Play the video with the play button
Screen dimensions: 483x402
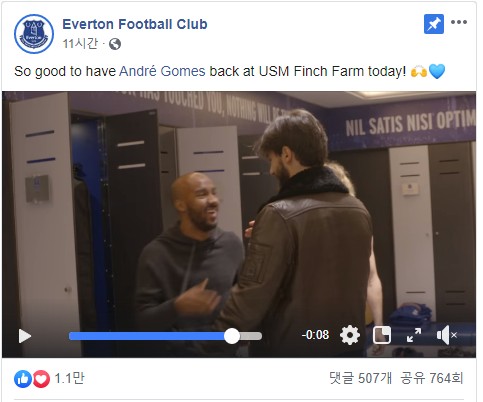(x=25, y=336)
